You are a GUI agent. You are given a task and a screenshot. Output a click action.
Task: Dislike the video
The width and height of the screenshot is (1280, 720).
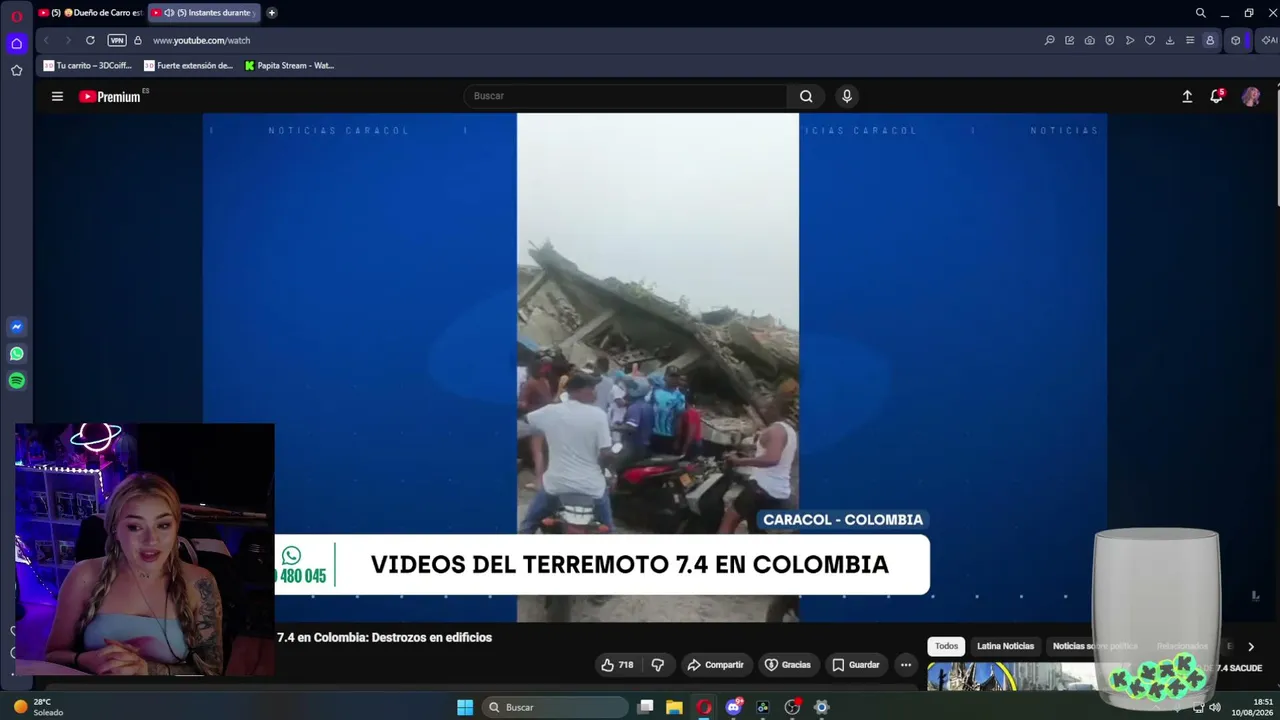[658, 665]
